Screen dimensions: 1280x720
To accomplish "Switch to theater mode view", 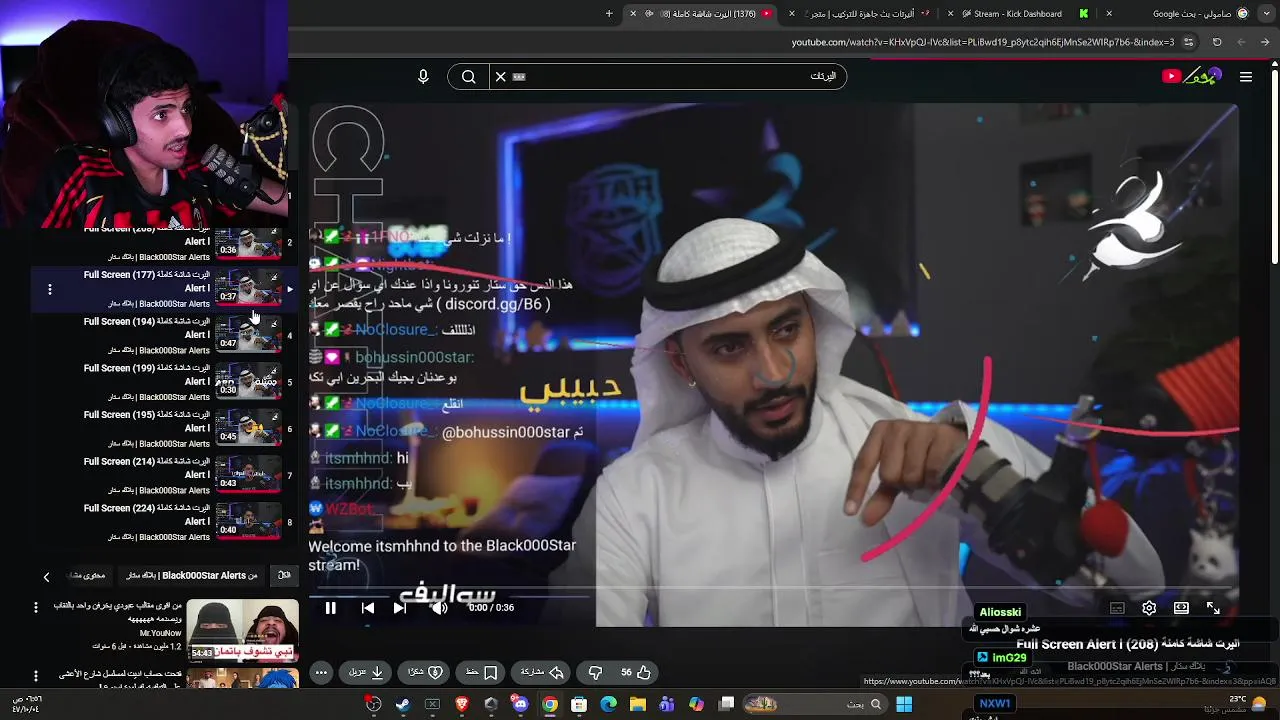I will pyautogui.click(x=1181, y=608).
